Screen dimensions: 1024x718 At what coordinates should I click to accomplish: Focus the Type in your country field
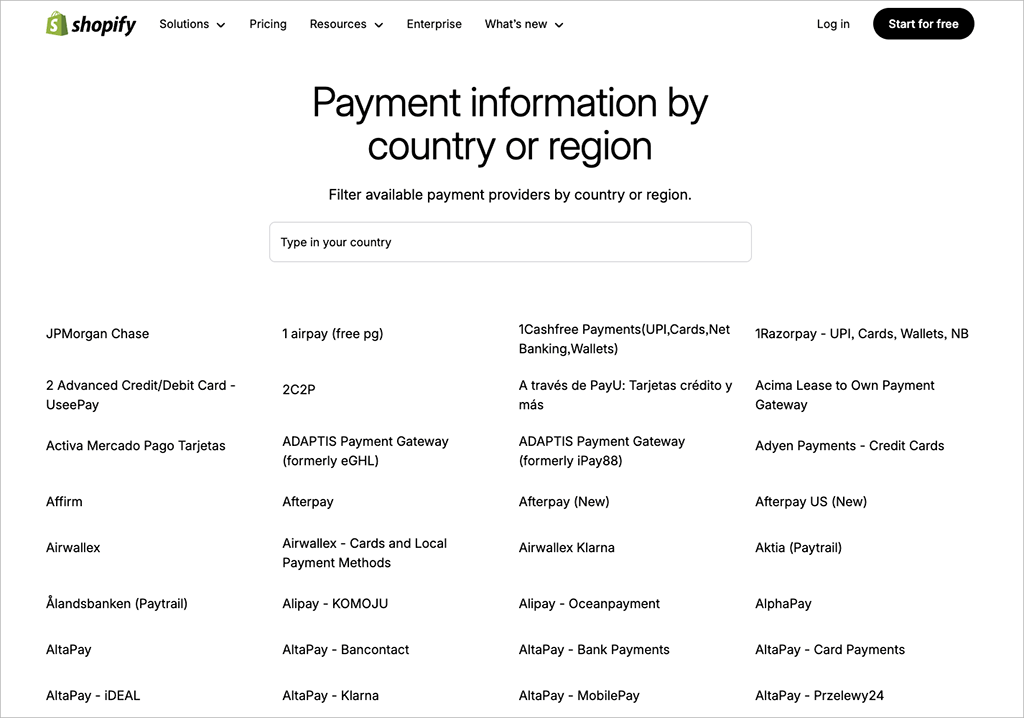510,242
